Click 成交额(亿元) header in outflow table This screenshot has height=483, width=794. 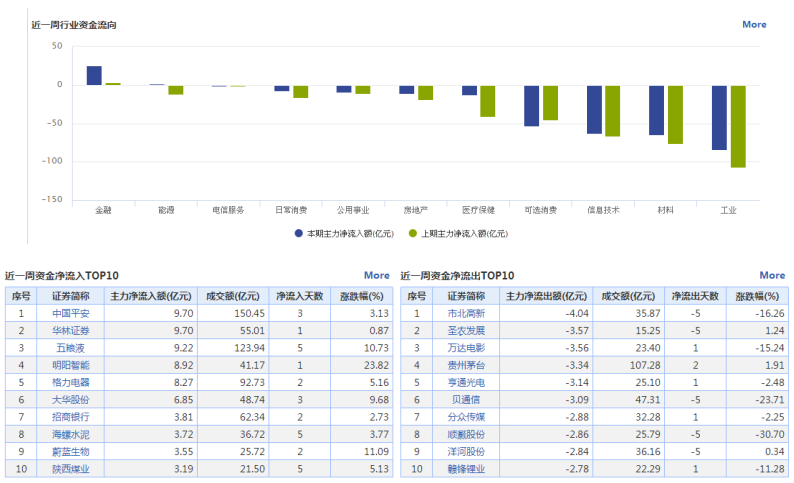pos(628,296)
